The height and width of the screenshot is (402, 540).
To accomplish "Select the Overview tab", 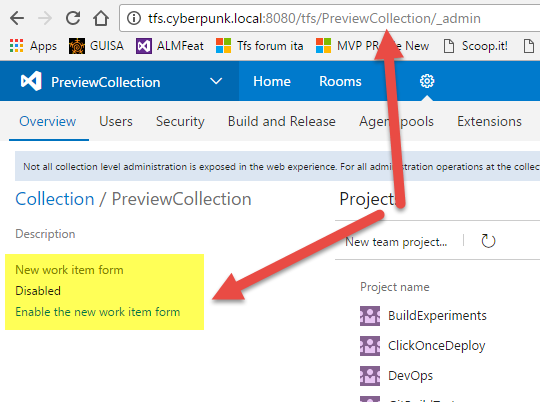I will click(48, 121).
